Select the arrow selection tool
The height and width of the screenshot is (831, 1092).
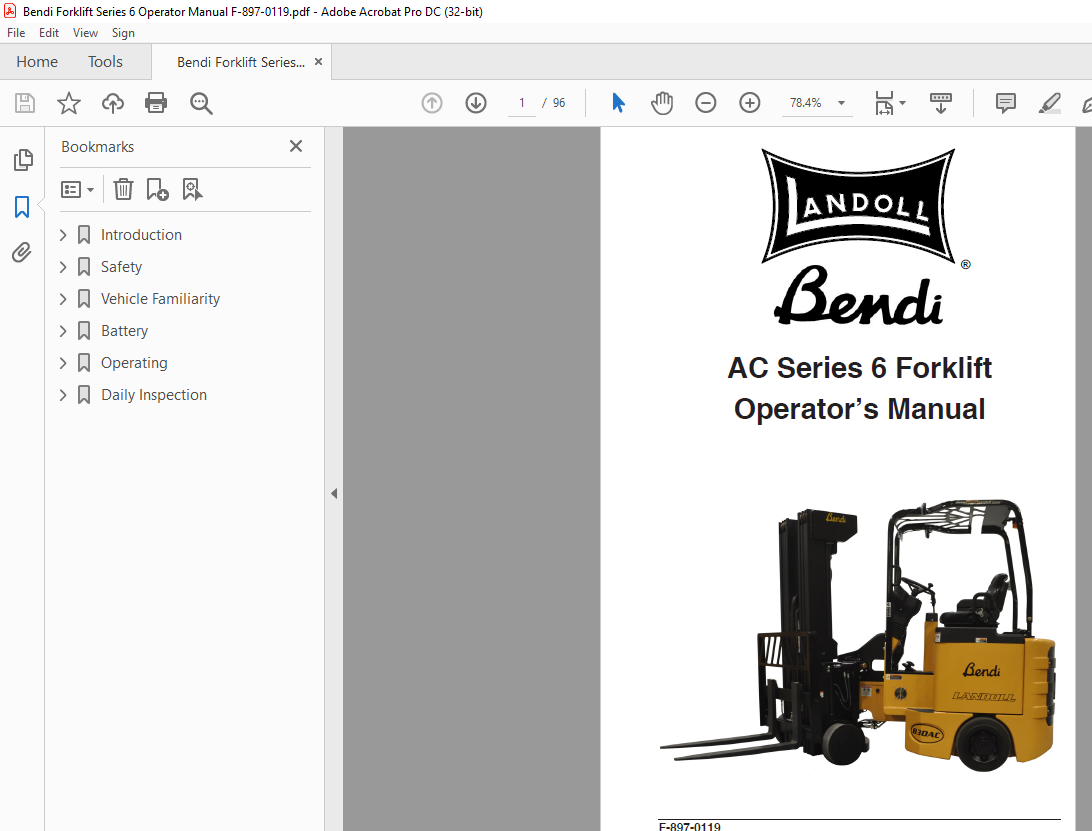[618, 103]
